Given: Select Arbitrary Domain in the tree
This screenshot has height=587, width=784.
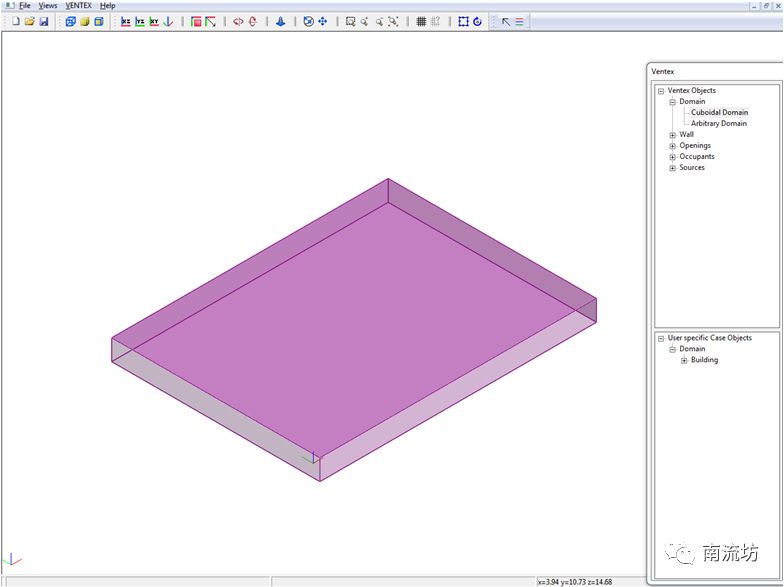Looking at the screenshot, I should point(719,124).
